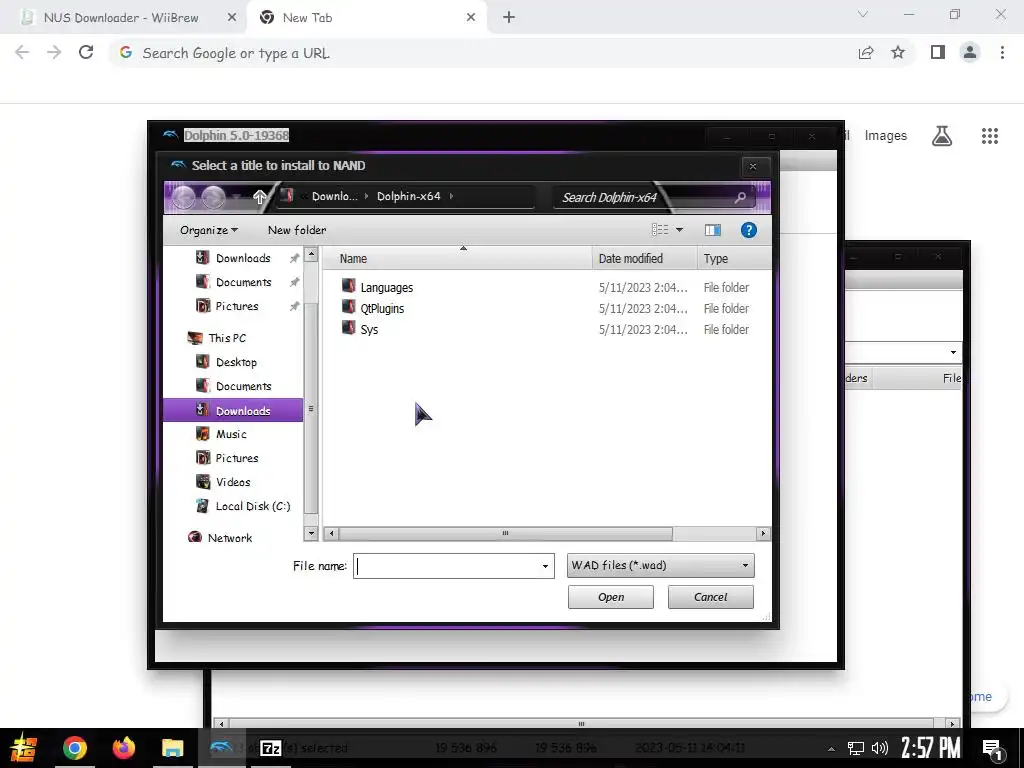The image size is (1024, 768).
Task: Open Chrome's three-dot menu
Action: 1002,52
